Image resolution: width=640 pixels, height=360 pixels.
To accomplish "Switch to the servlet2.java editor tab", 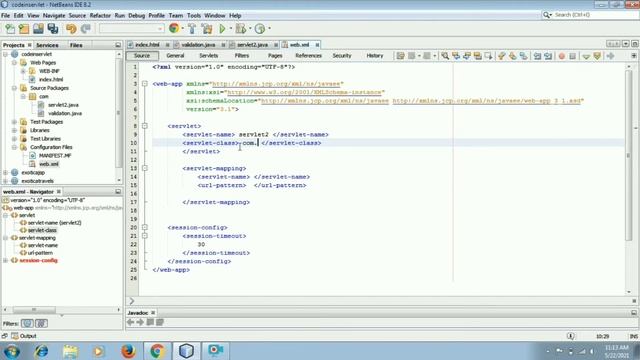I will pos(253,44).
